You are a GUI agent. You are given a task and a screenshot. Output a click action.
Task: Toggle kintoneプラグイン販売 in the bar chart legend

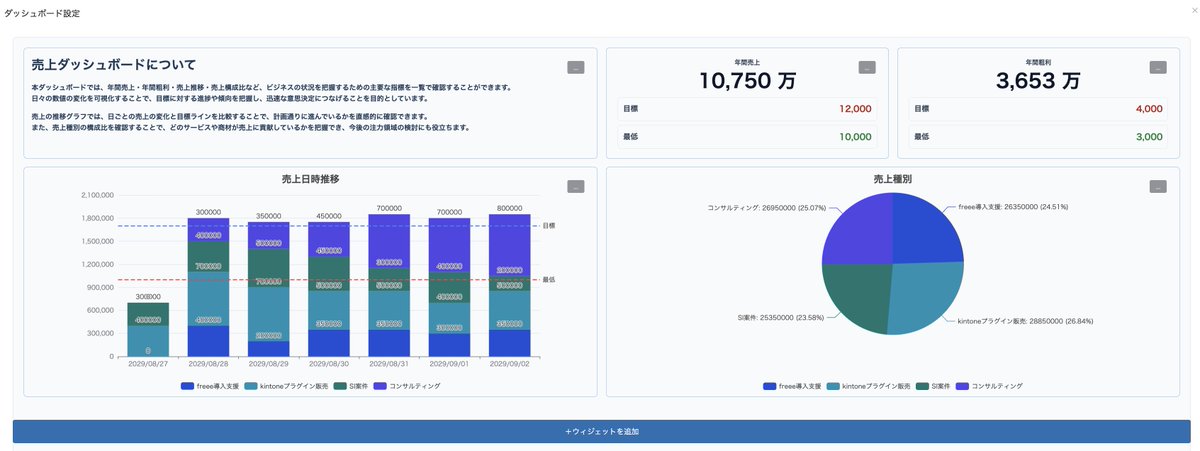(284, 385)
